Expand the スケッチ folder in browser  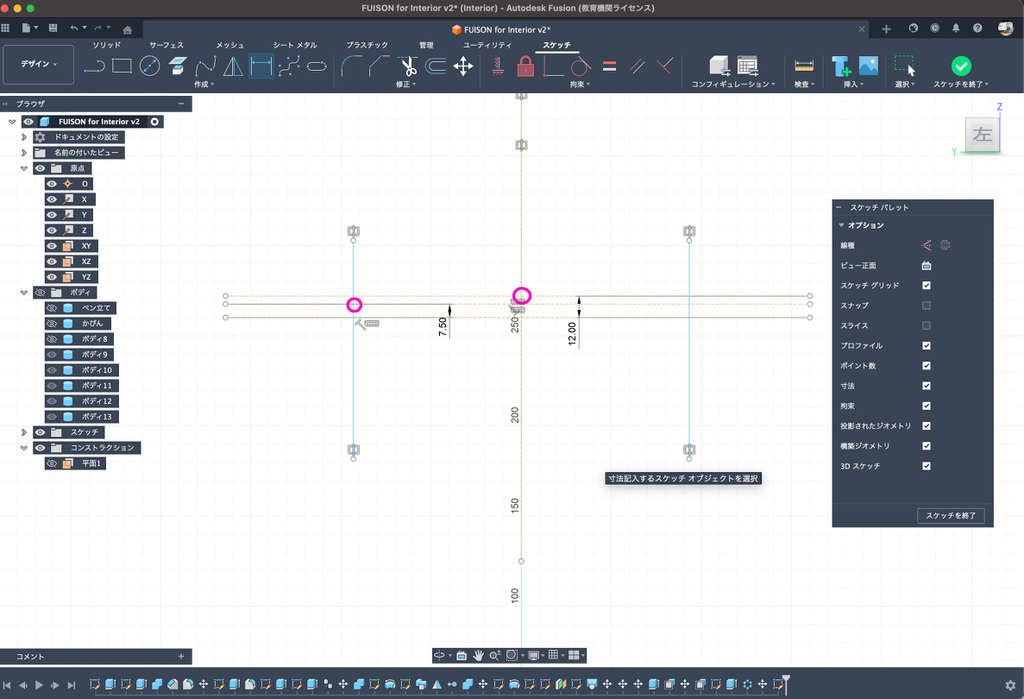click(x=24, y=432)
